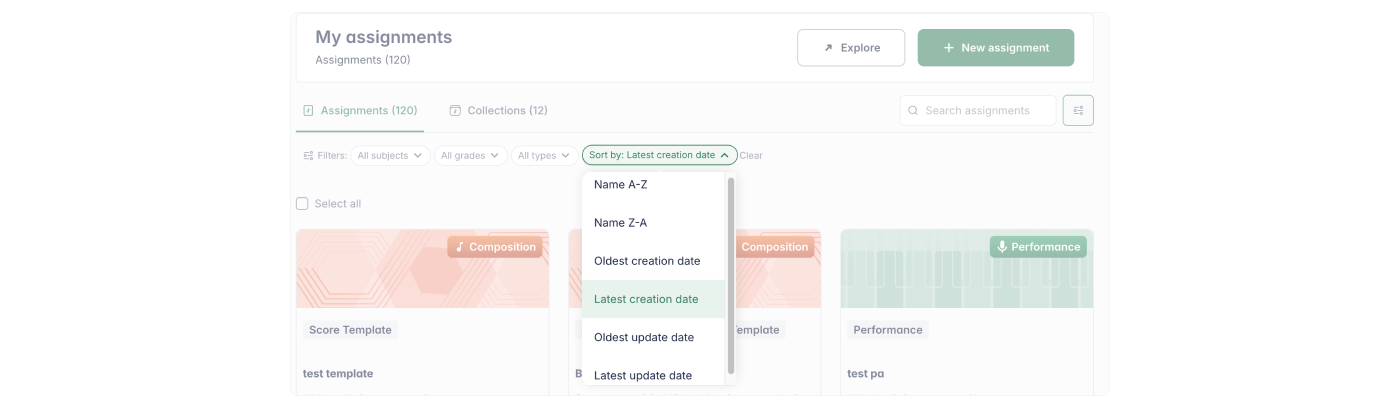Click the All subjects chevron
The image size is (1400, 406).
[419, 156]
